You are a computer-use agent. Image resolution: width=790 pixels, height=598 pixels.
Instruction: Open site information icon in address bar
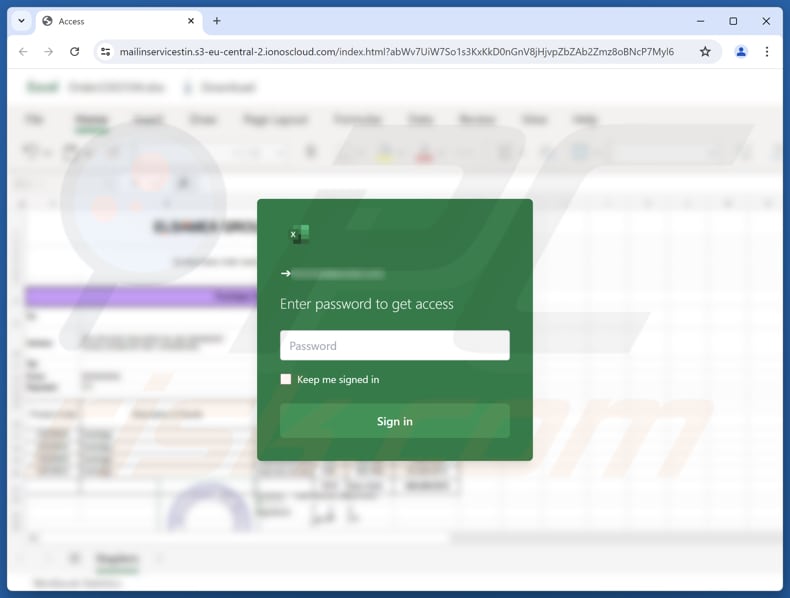tap(106, 51)
